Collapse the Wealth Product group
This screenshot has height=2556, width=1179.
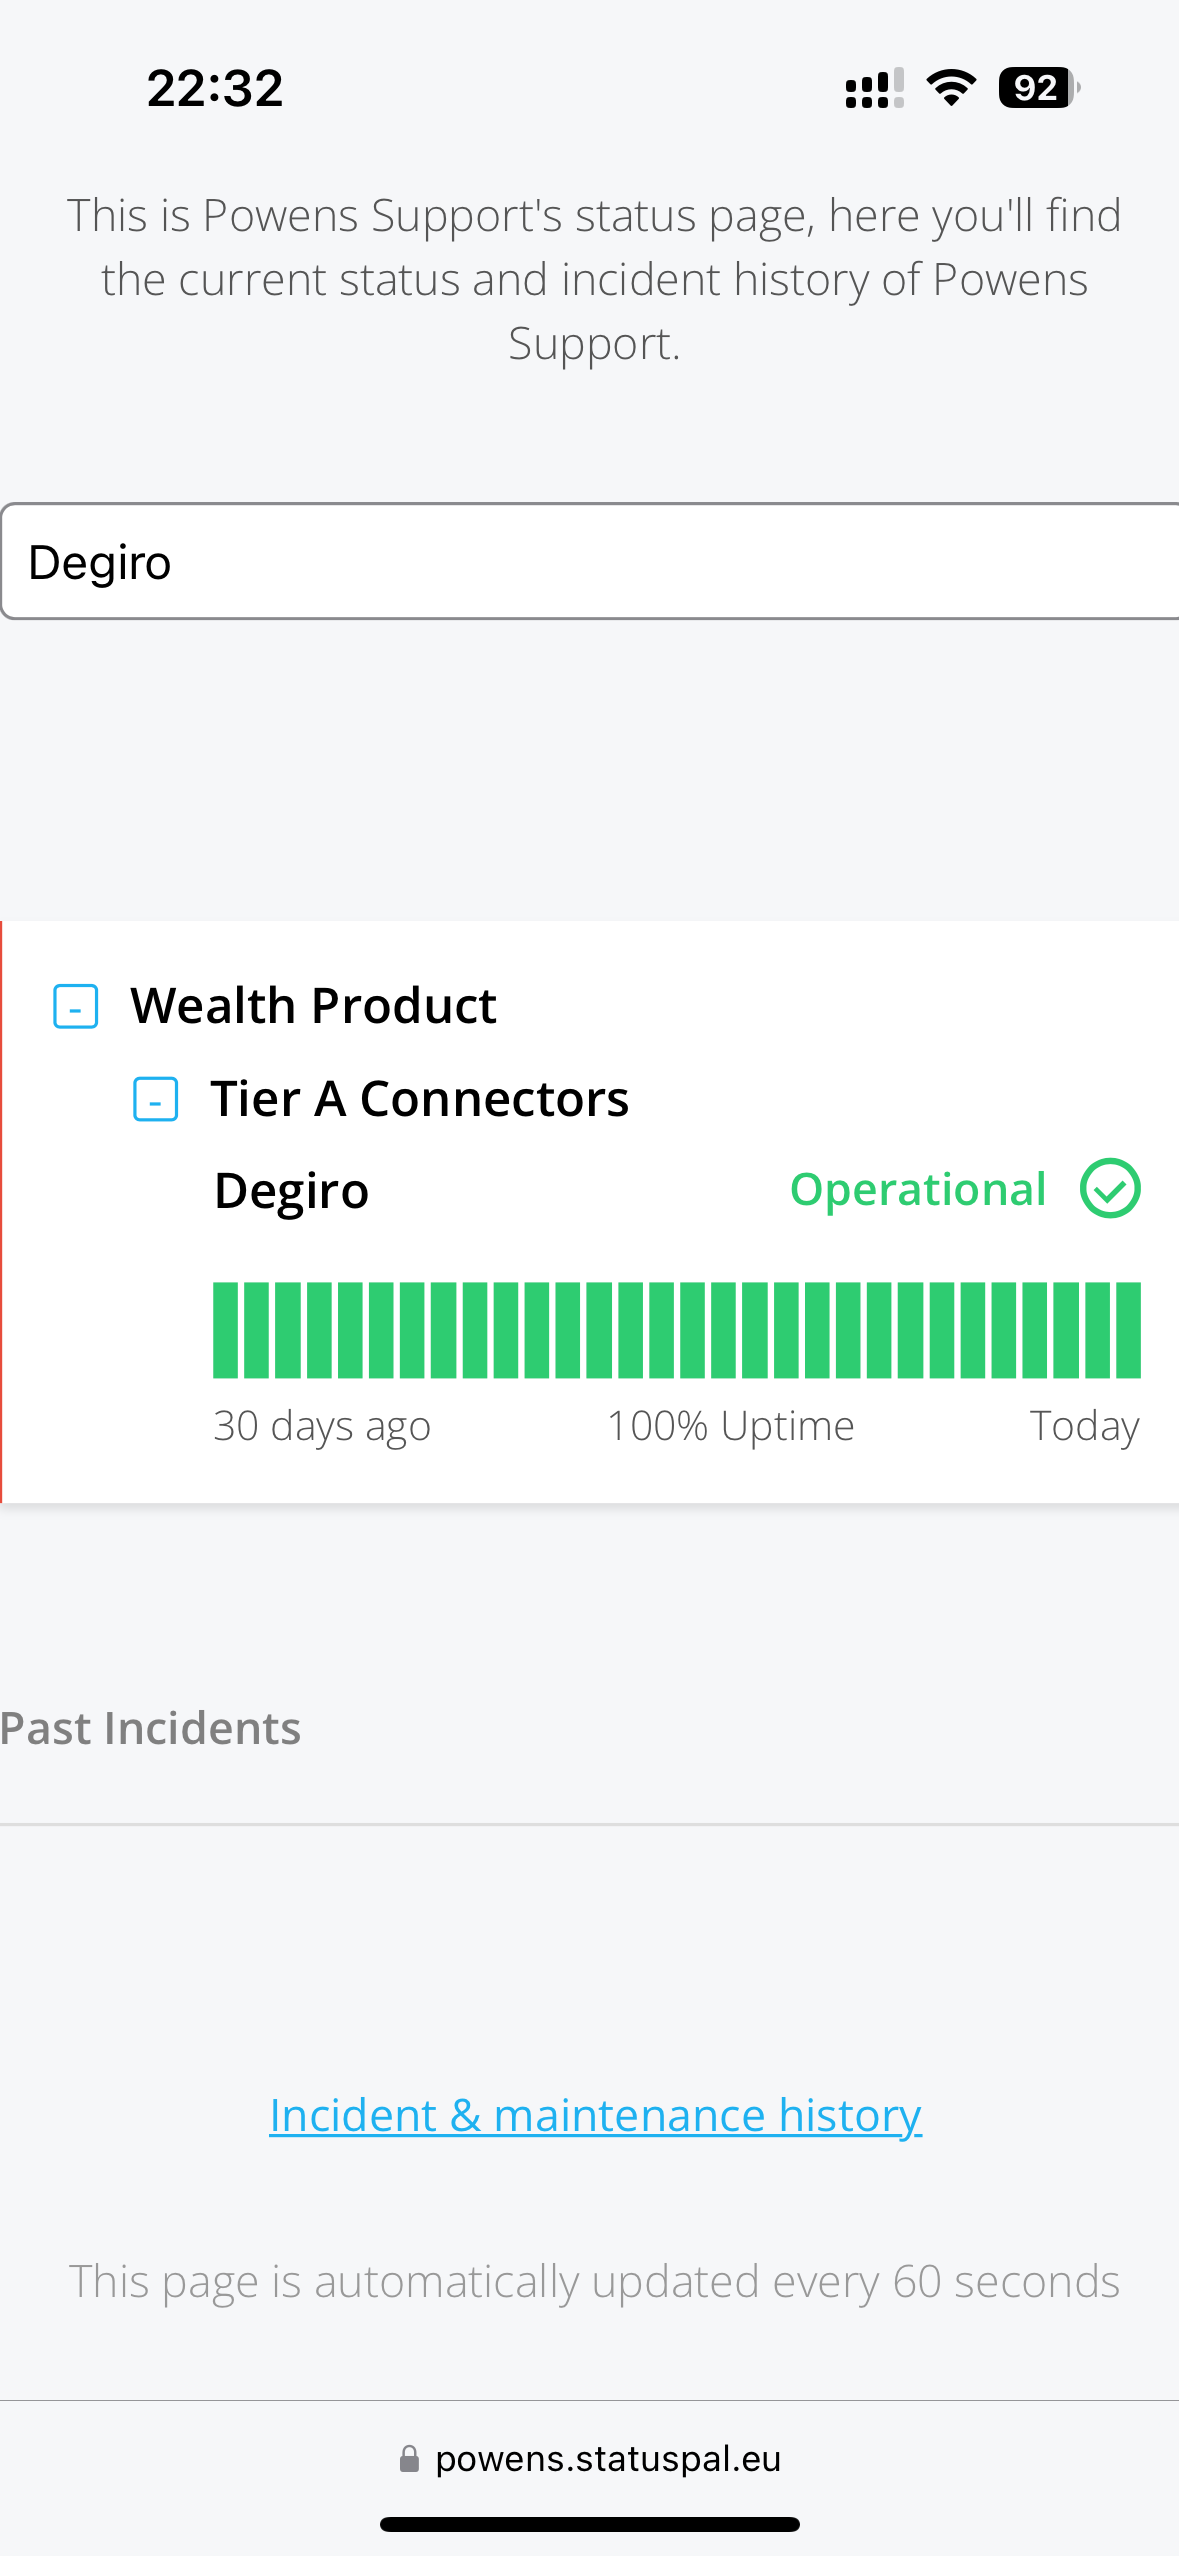[x=75, y=1006]
